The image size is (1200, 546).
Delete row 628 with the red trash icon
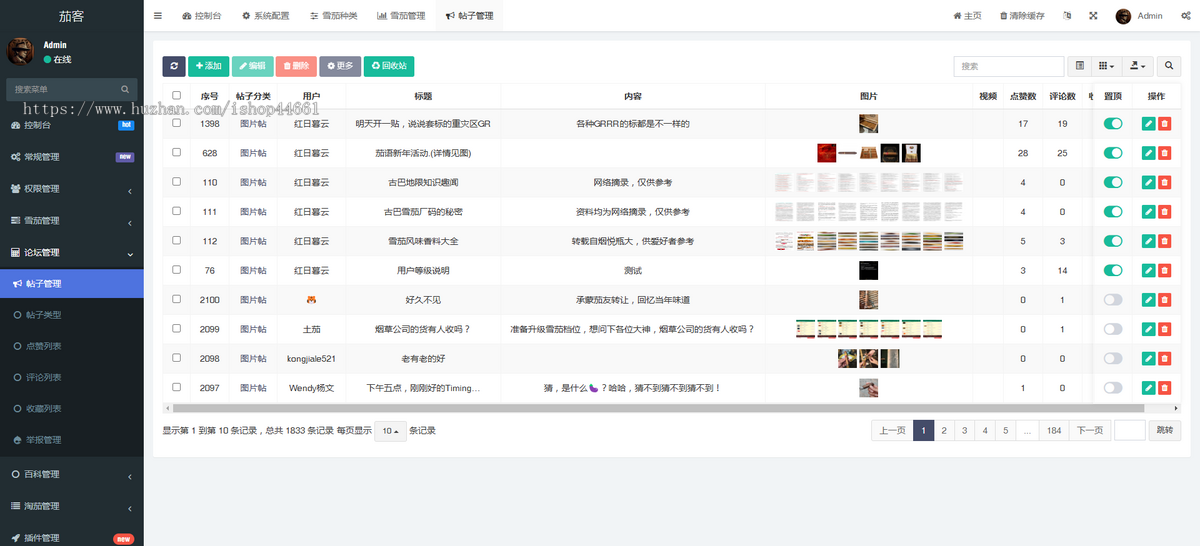coord(1164,153)
